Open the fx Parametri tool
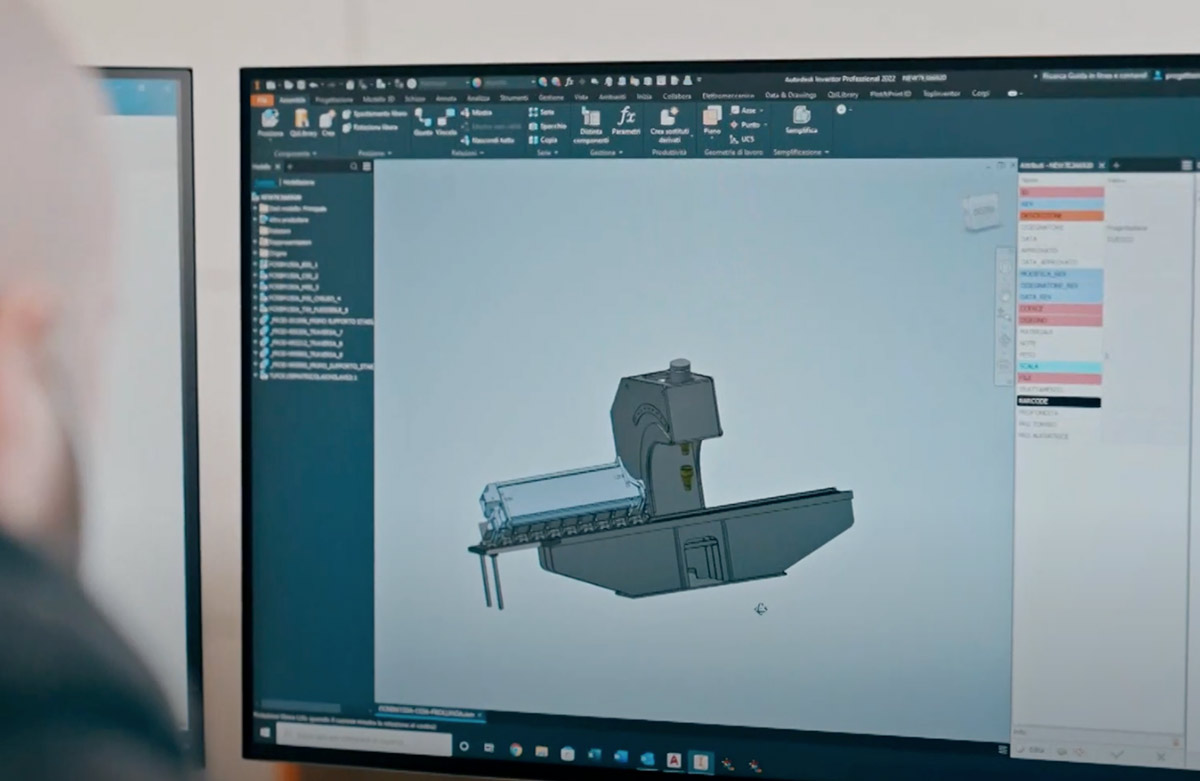 click(626, 121)
